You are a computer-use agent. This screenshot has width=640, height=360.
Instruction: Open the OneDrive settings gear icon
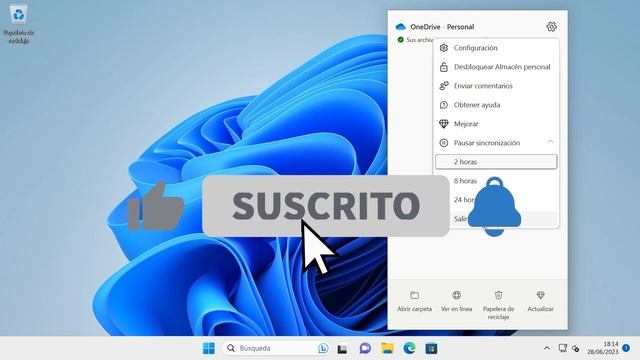tap(551, 27)
